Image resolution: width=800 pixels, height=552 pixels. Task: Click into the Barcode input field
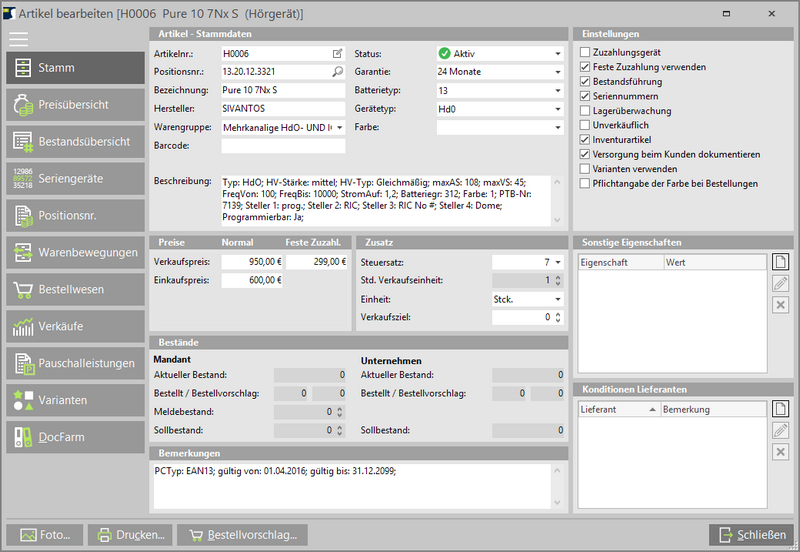coord(283,146)
